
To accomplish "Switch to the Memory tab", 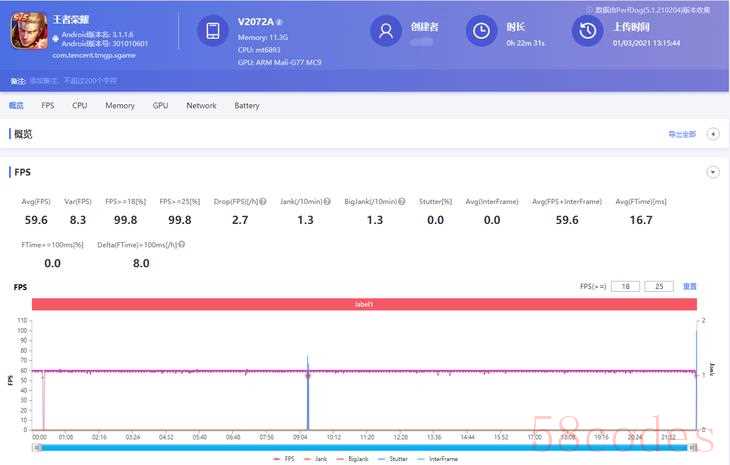I will click(120, 105).
